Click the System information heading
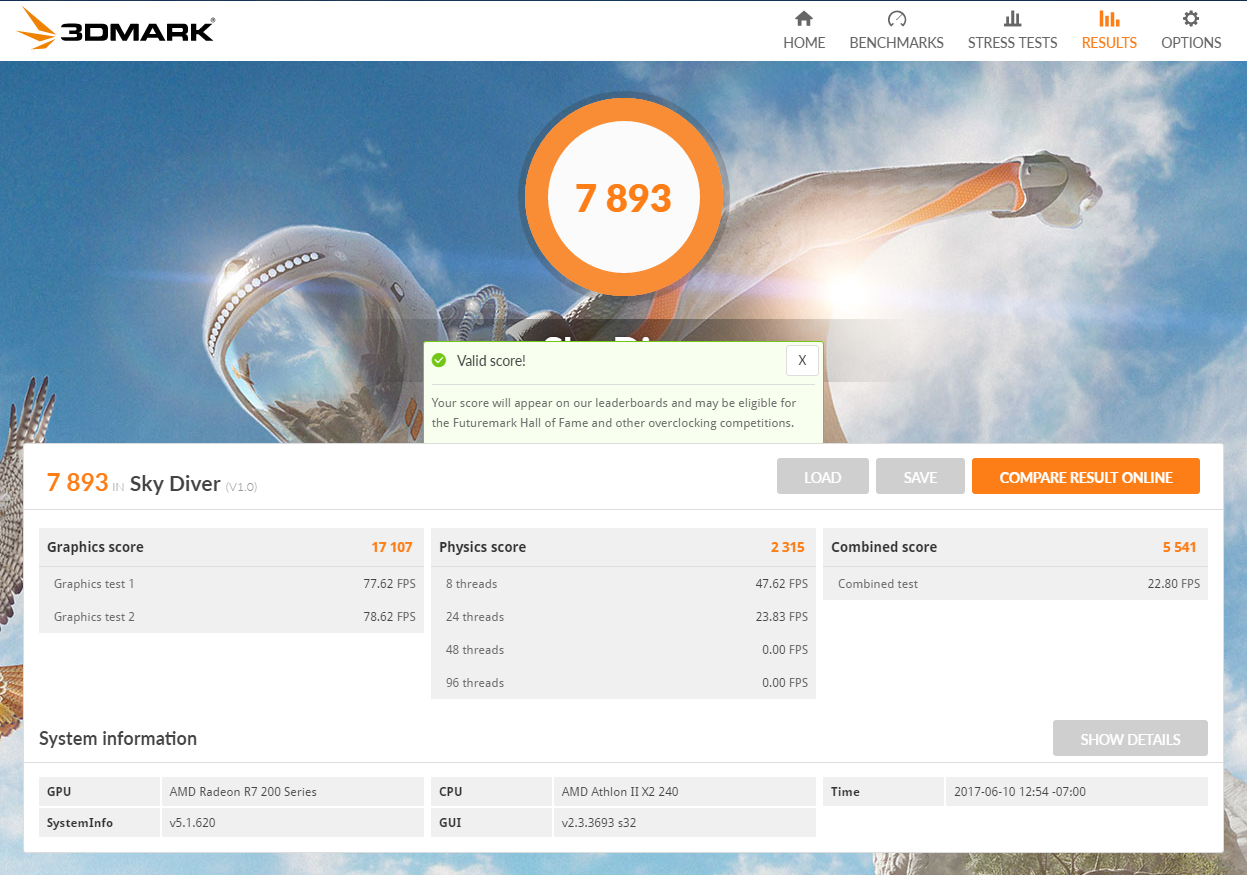 point(118,739)
